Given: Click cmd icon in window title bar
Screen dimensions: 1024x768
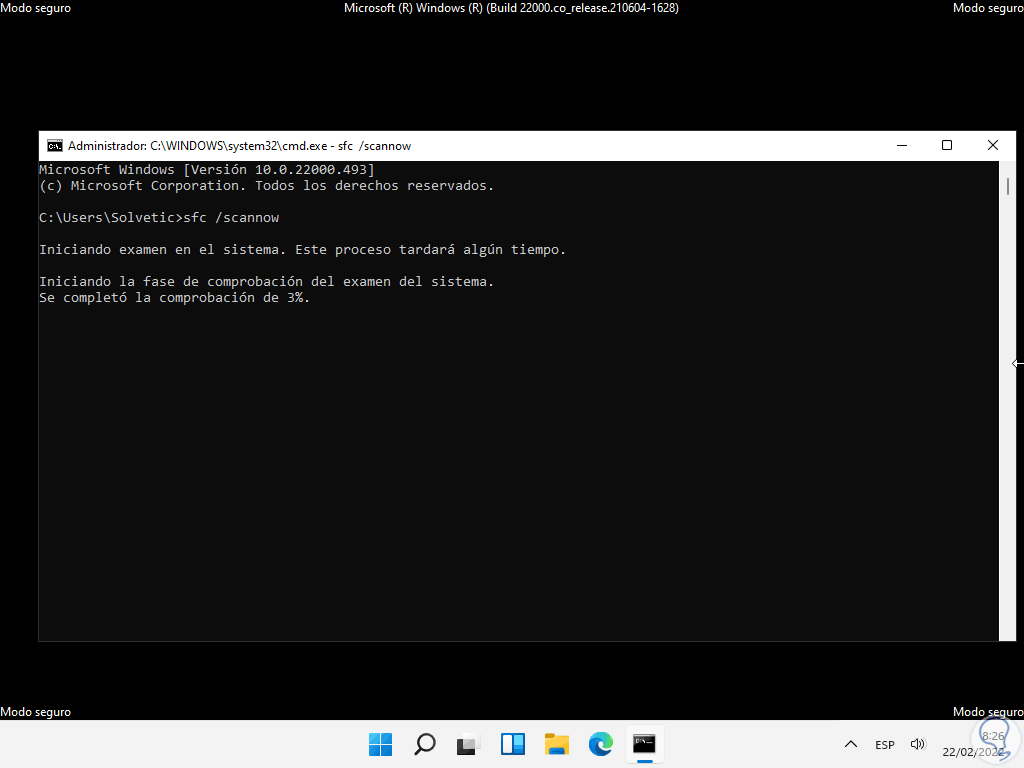Looking at the screenshot, I should 55,146.
